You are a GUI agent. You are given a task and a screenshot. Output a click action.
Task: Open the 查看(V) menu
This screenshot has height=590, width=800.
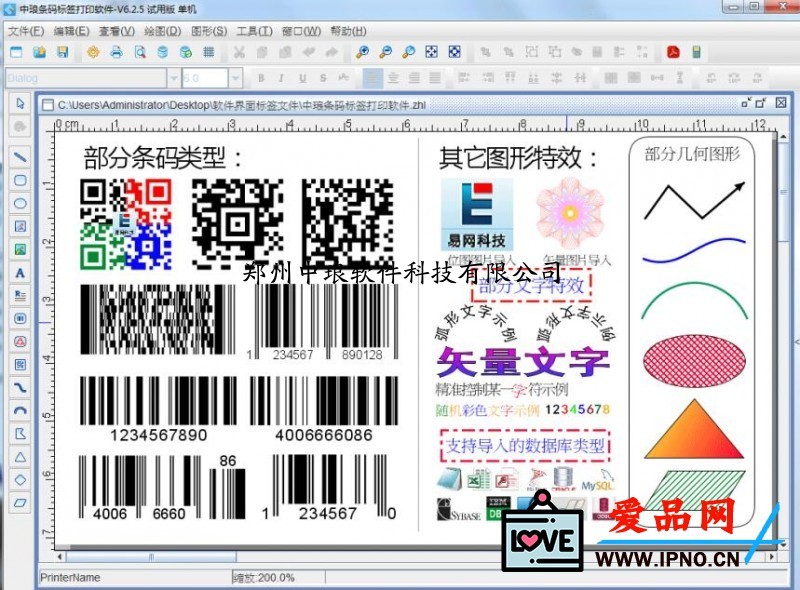tap(117, 31)
